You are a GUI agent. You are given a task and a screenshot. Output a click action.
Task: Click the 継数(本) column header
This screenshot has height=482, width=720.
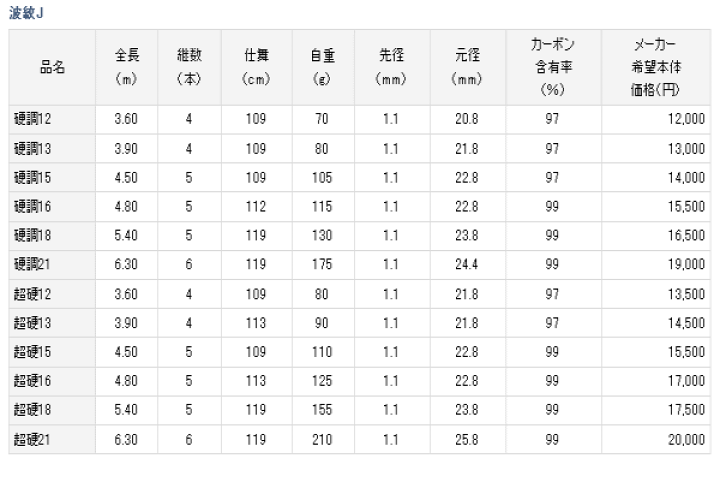click(189, 67)
